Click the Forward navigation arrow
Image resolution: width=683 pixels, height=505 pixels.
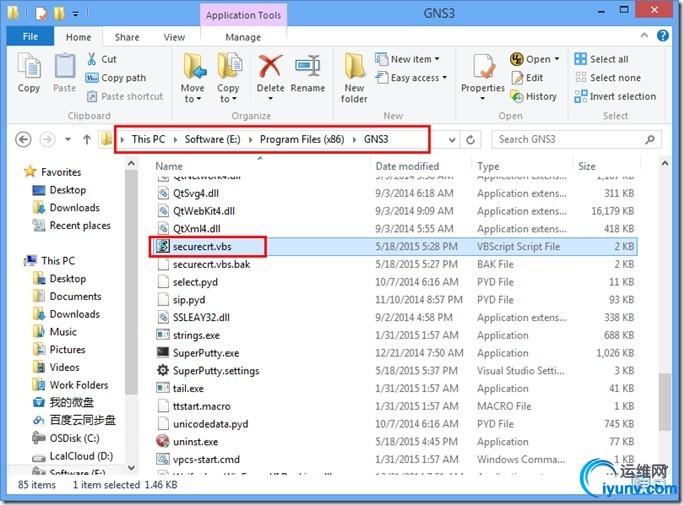[x=47, y=139]
